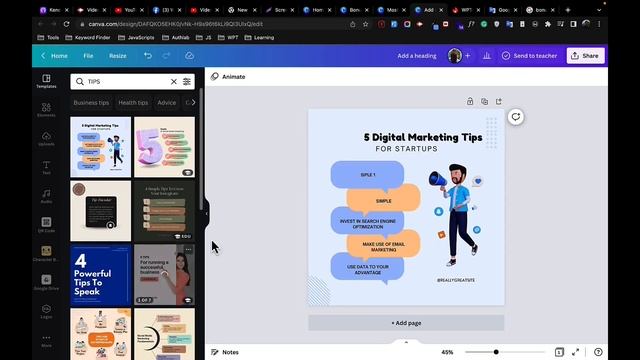Open the Keyword Finder bookmark folder
640x360 pixels.
pyautogui.click(x=88, y=38)
